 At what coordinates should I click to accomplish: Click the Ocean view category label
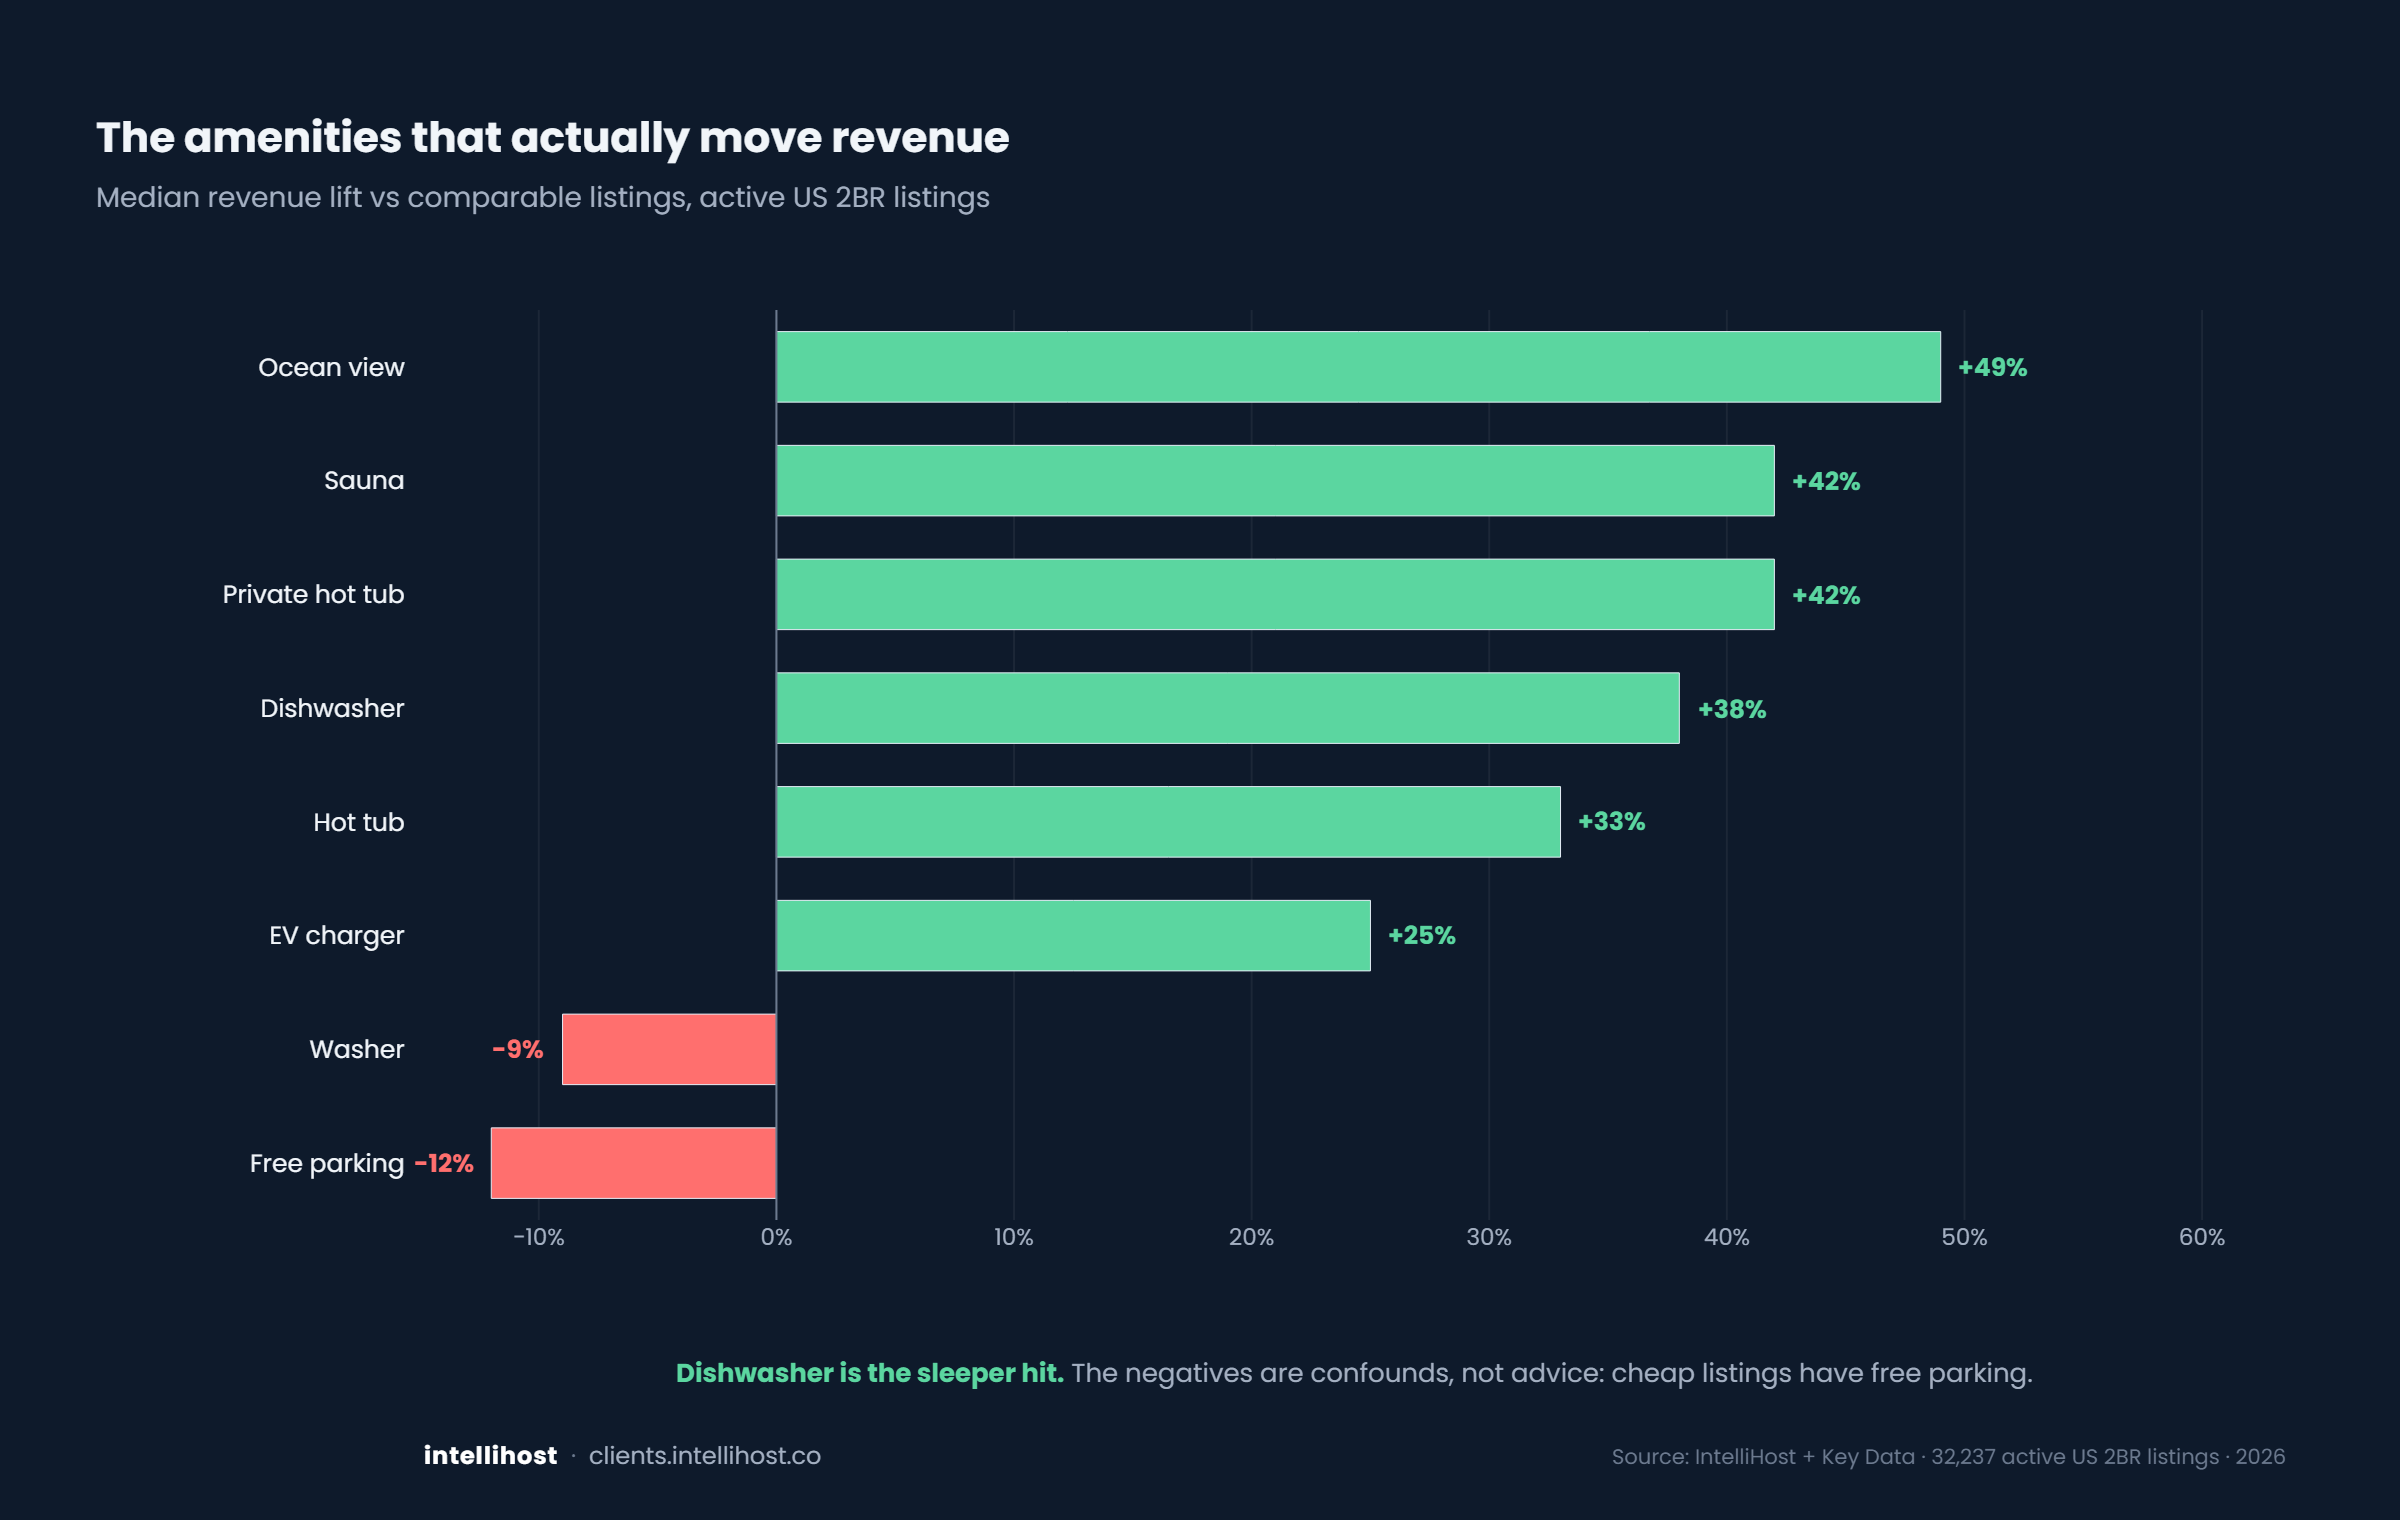(x=331, y=367)
